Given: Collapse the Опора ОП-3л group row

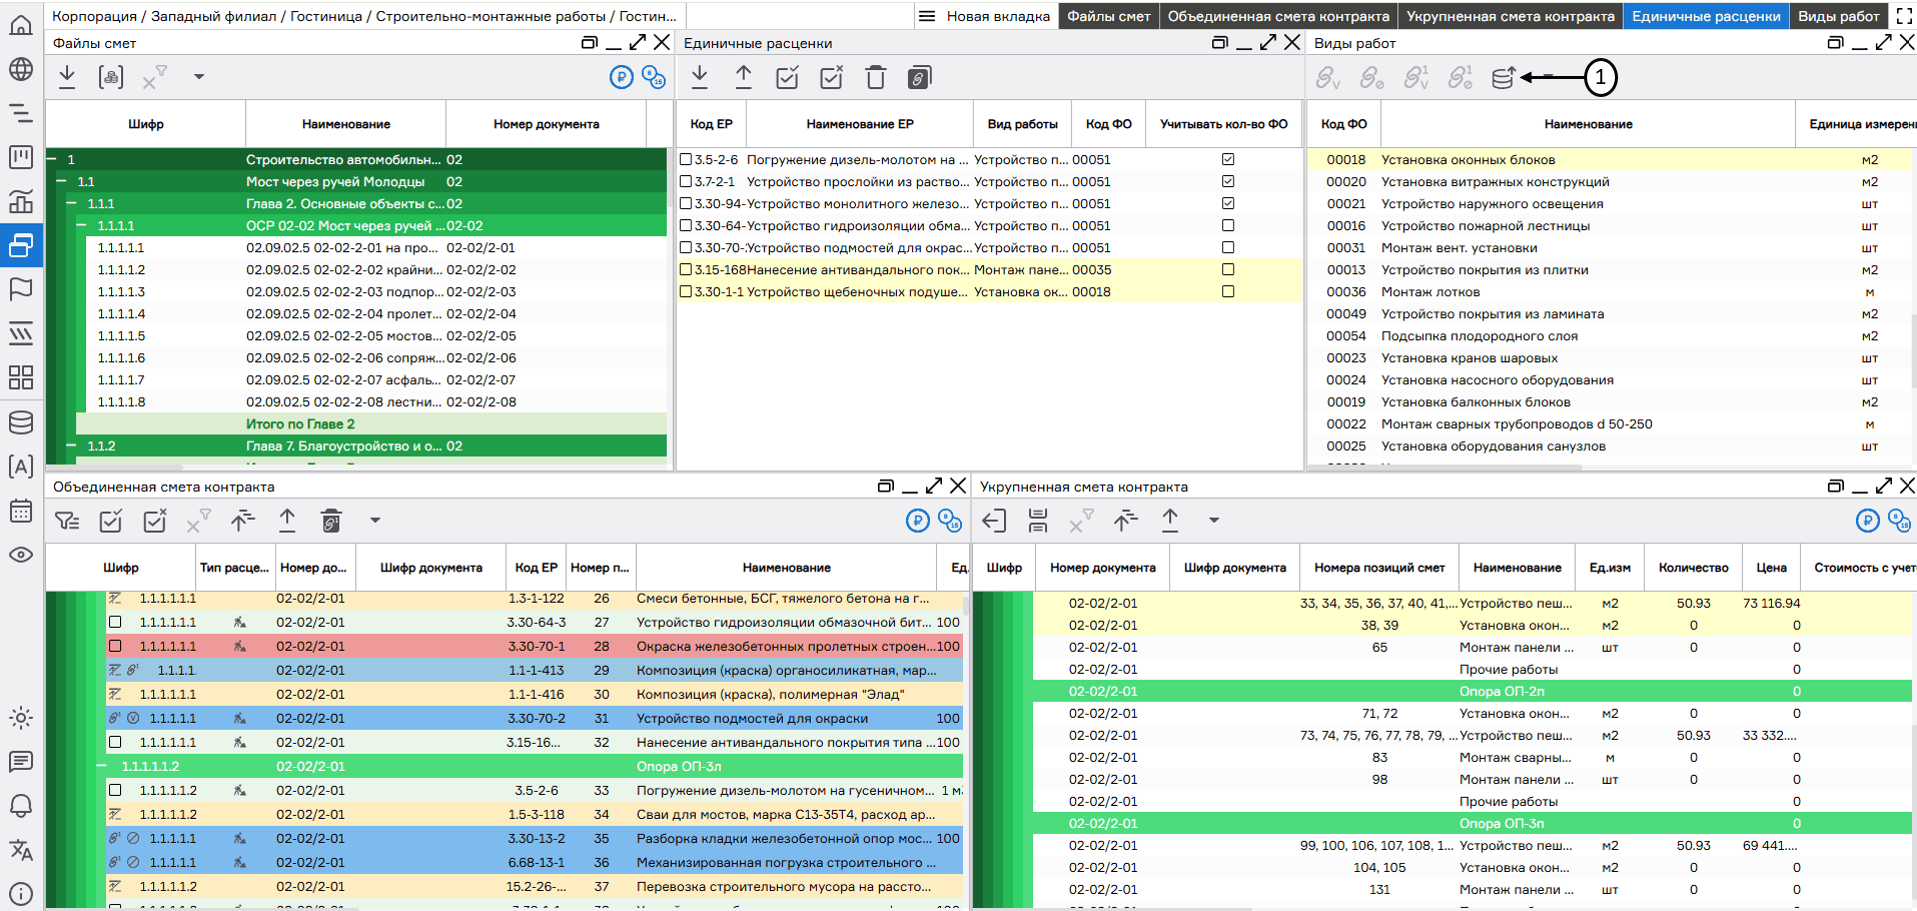Looking at the screenshot, I should (x=101, y=766).
